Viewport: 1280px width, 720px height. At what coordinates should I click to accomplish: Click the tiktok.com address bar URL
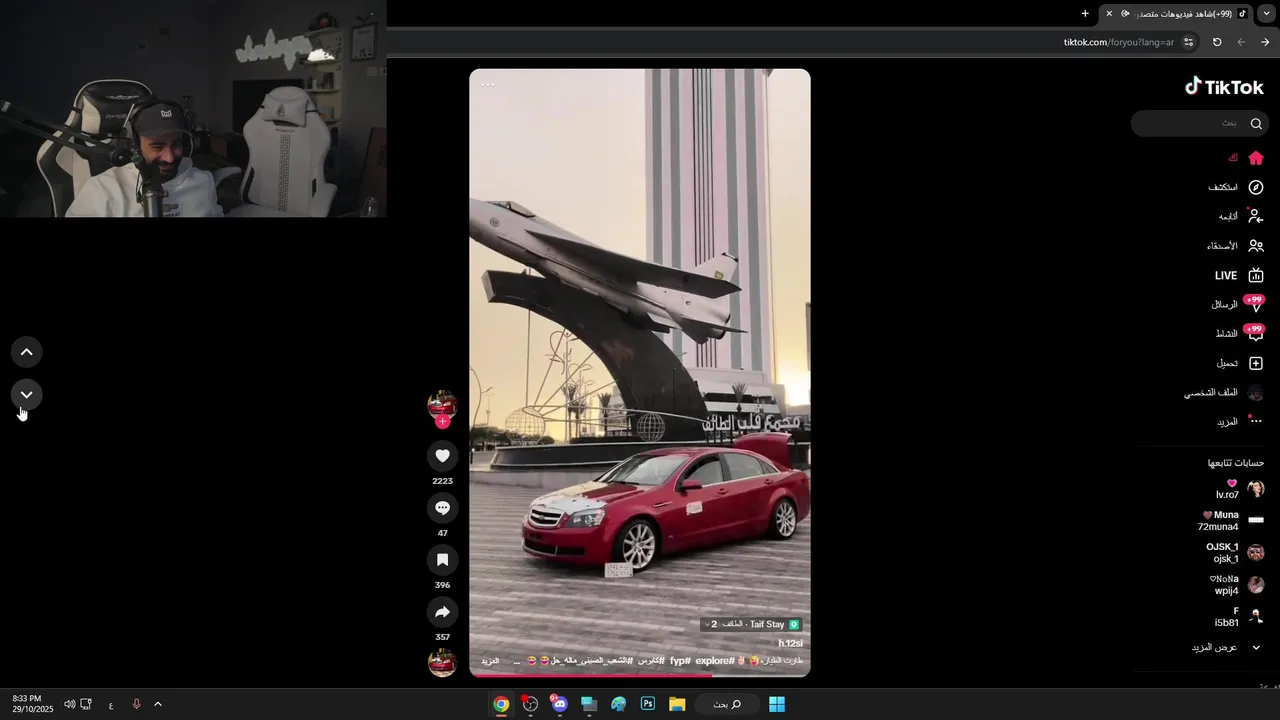(x=1118, y=42)
